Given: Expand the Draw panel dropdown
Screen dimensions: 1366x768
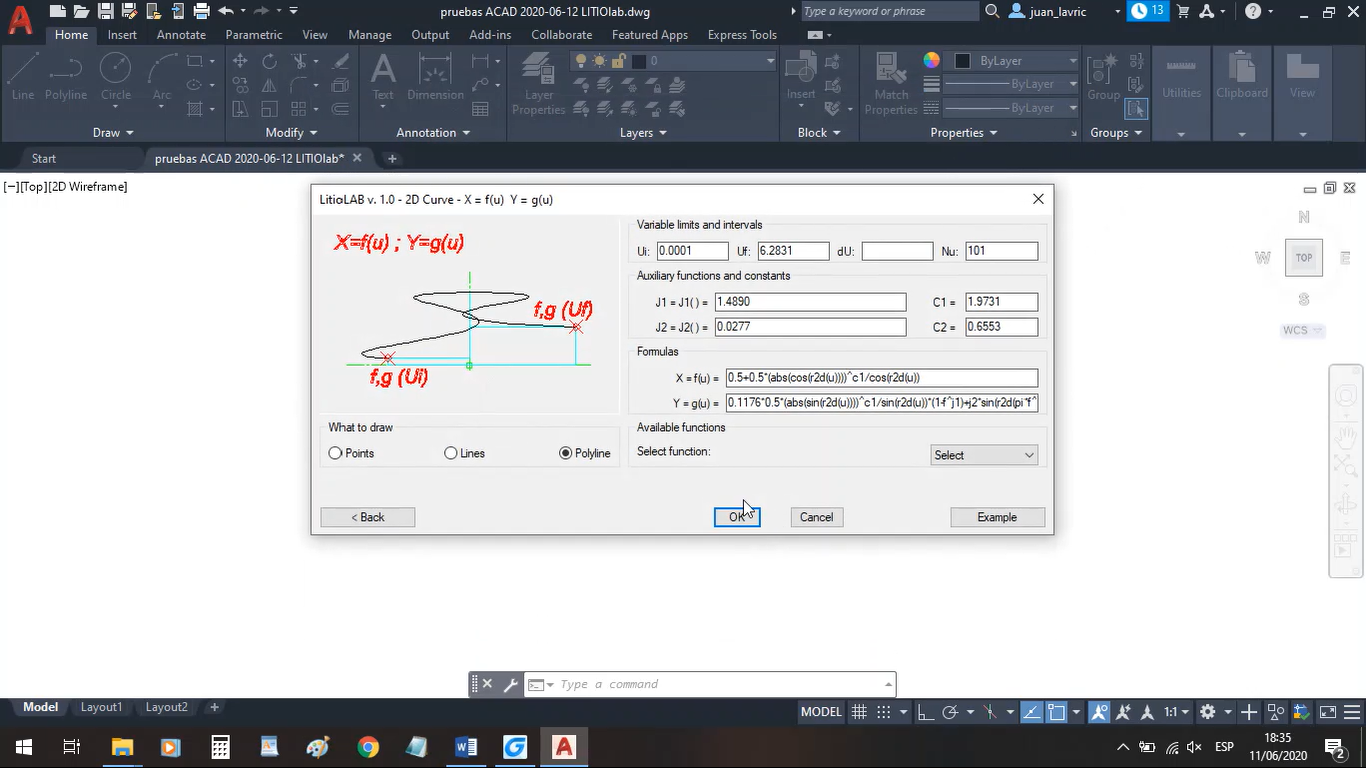Looking at the screenshot, I should click(112, 132).
